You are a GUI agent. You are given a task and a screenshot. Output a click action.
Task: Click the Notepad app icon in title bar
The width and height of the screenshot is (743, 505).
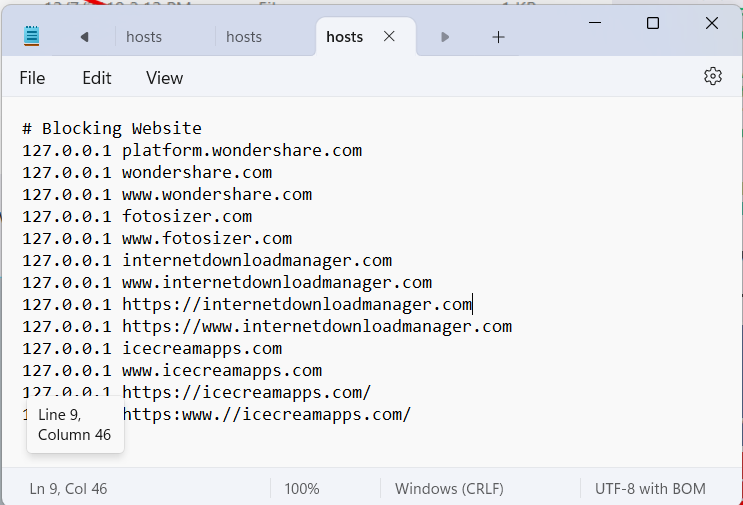click(33, 37)
